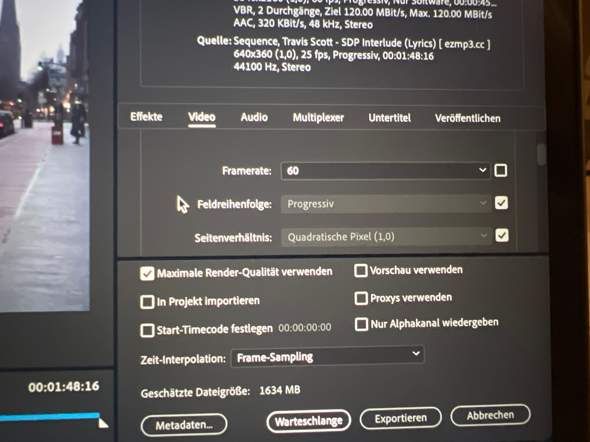590x442 pixels.
Task: Toggle the match-source checkbox beside Framerate
Action: tap(500, 170)
